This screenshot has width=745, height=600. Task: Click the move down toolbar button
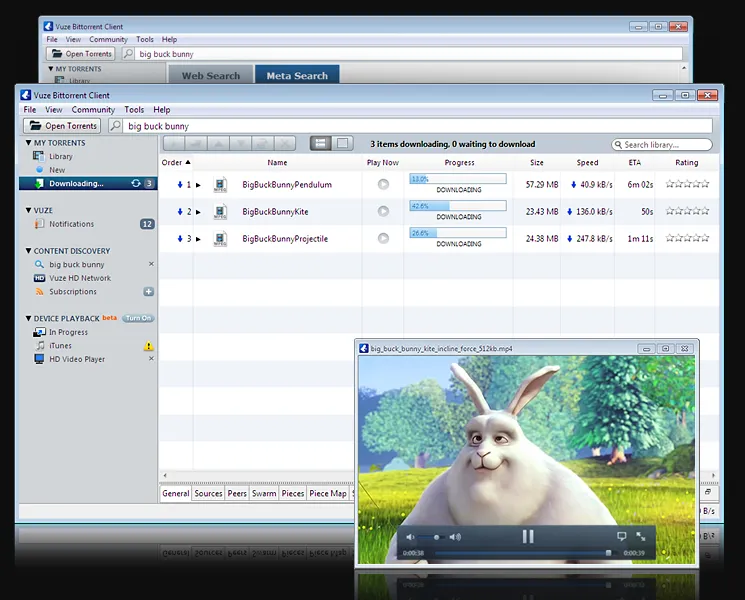pyautogui.click(x=241, y=143)
